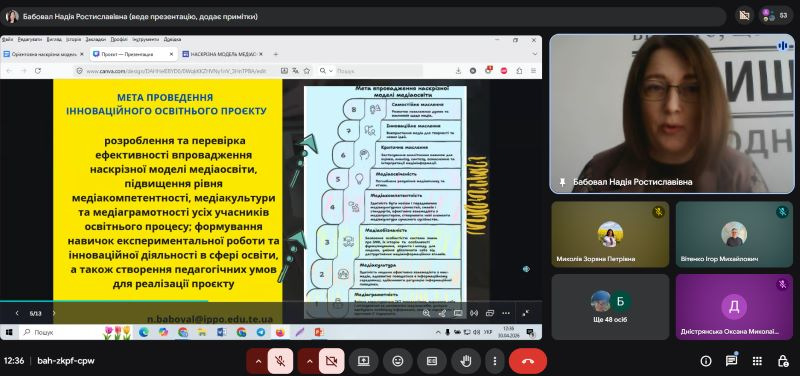Screen dimensions: 800x376
Task: Raise your hand
Action: (x=466, y=361)
